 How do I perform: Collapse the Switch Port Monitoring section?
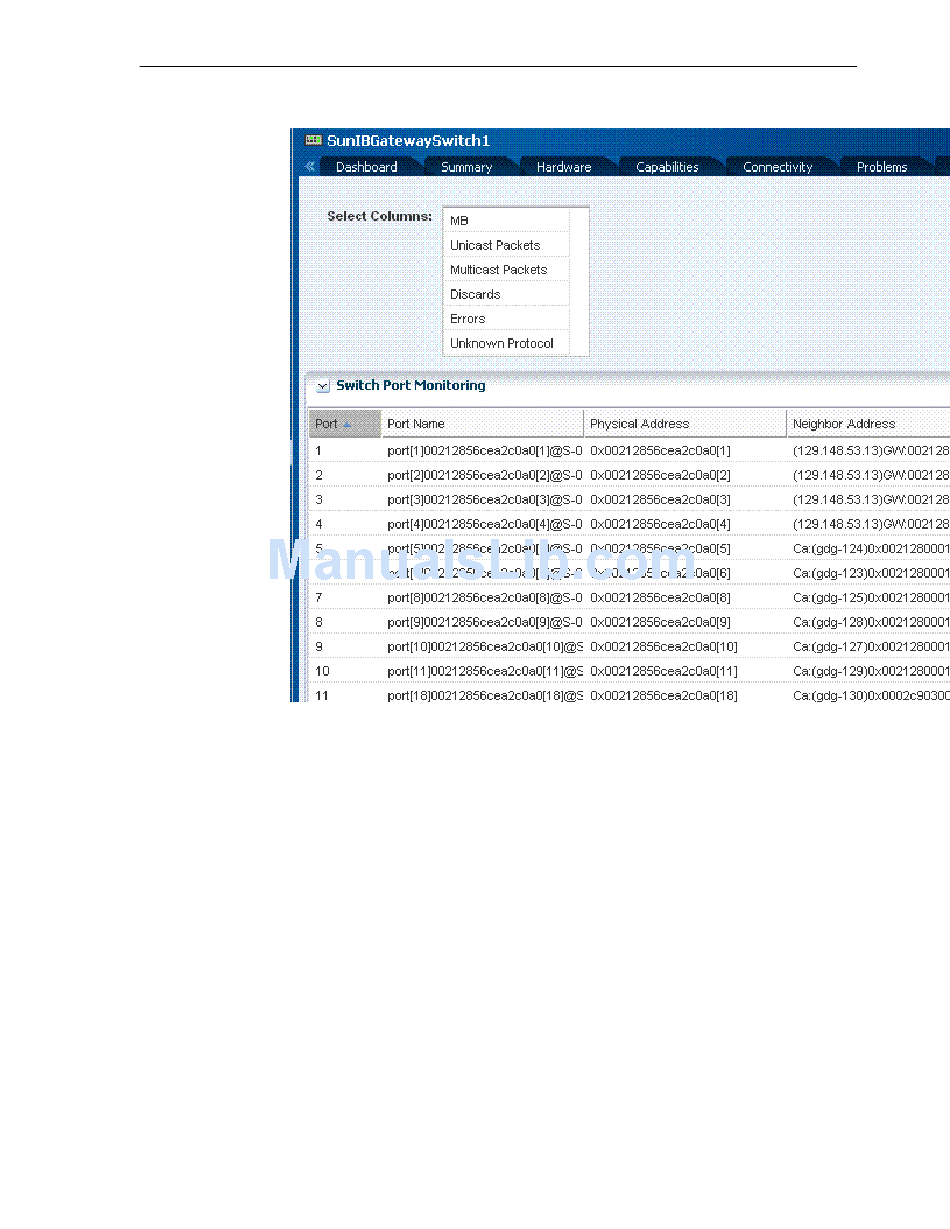322,386
